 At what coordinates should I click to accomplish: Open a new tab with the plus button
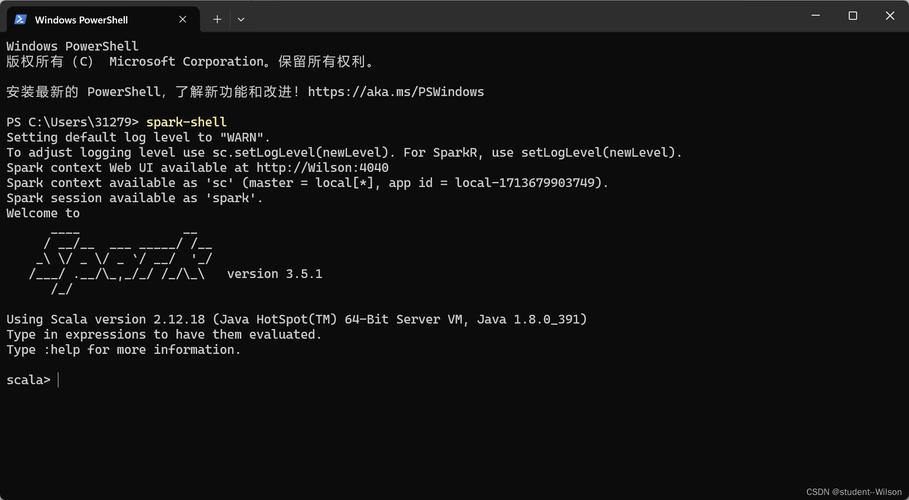(217, 19)
